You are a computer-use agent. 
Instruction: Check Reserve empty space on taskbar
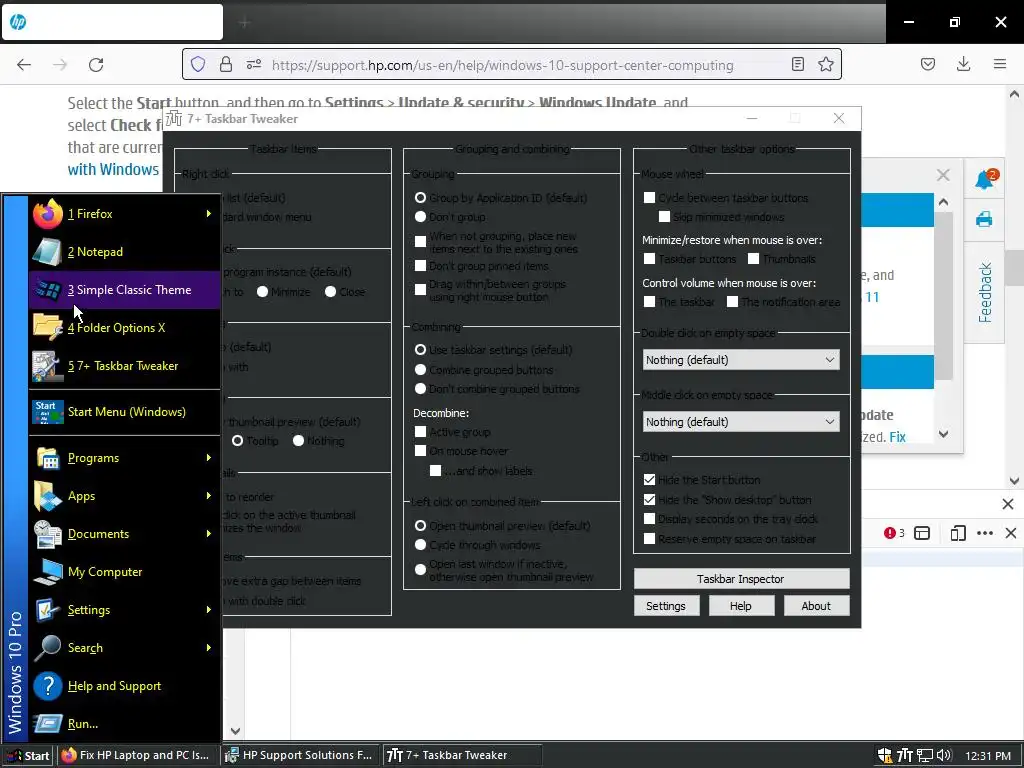tap(649, 539)
